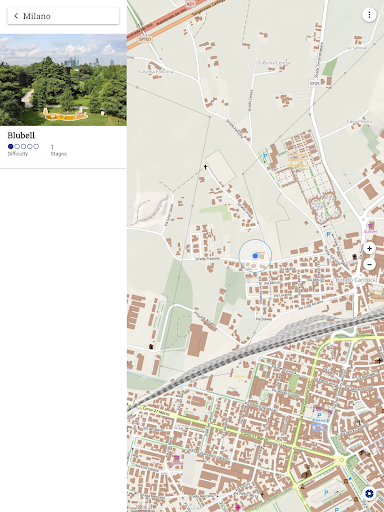Viewport: 384px width, 512px height.
Task: Zoom out with the minus button
Action: coord(369,264)
